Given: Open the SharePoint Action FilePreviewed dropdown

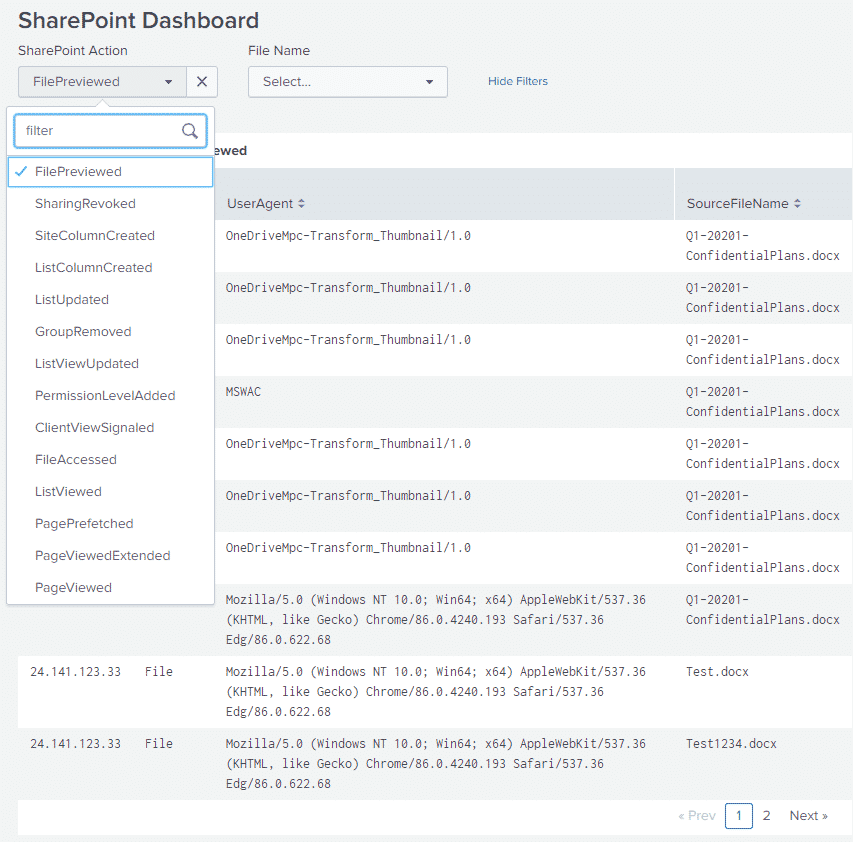Looking at the screenshot, I should pos(102,82).
